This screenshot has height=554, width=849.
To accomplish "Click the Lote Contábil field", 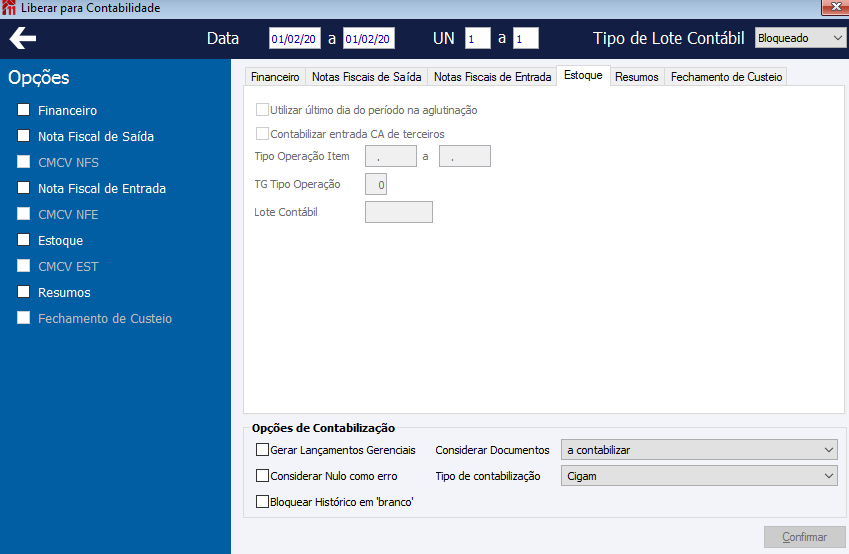I will [x=399, y=212].
